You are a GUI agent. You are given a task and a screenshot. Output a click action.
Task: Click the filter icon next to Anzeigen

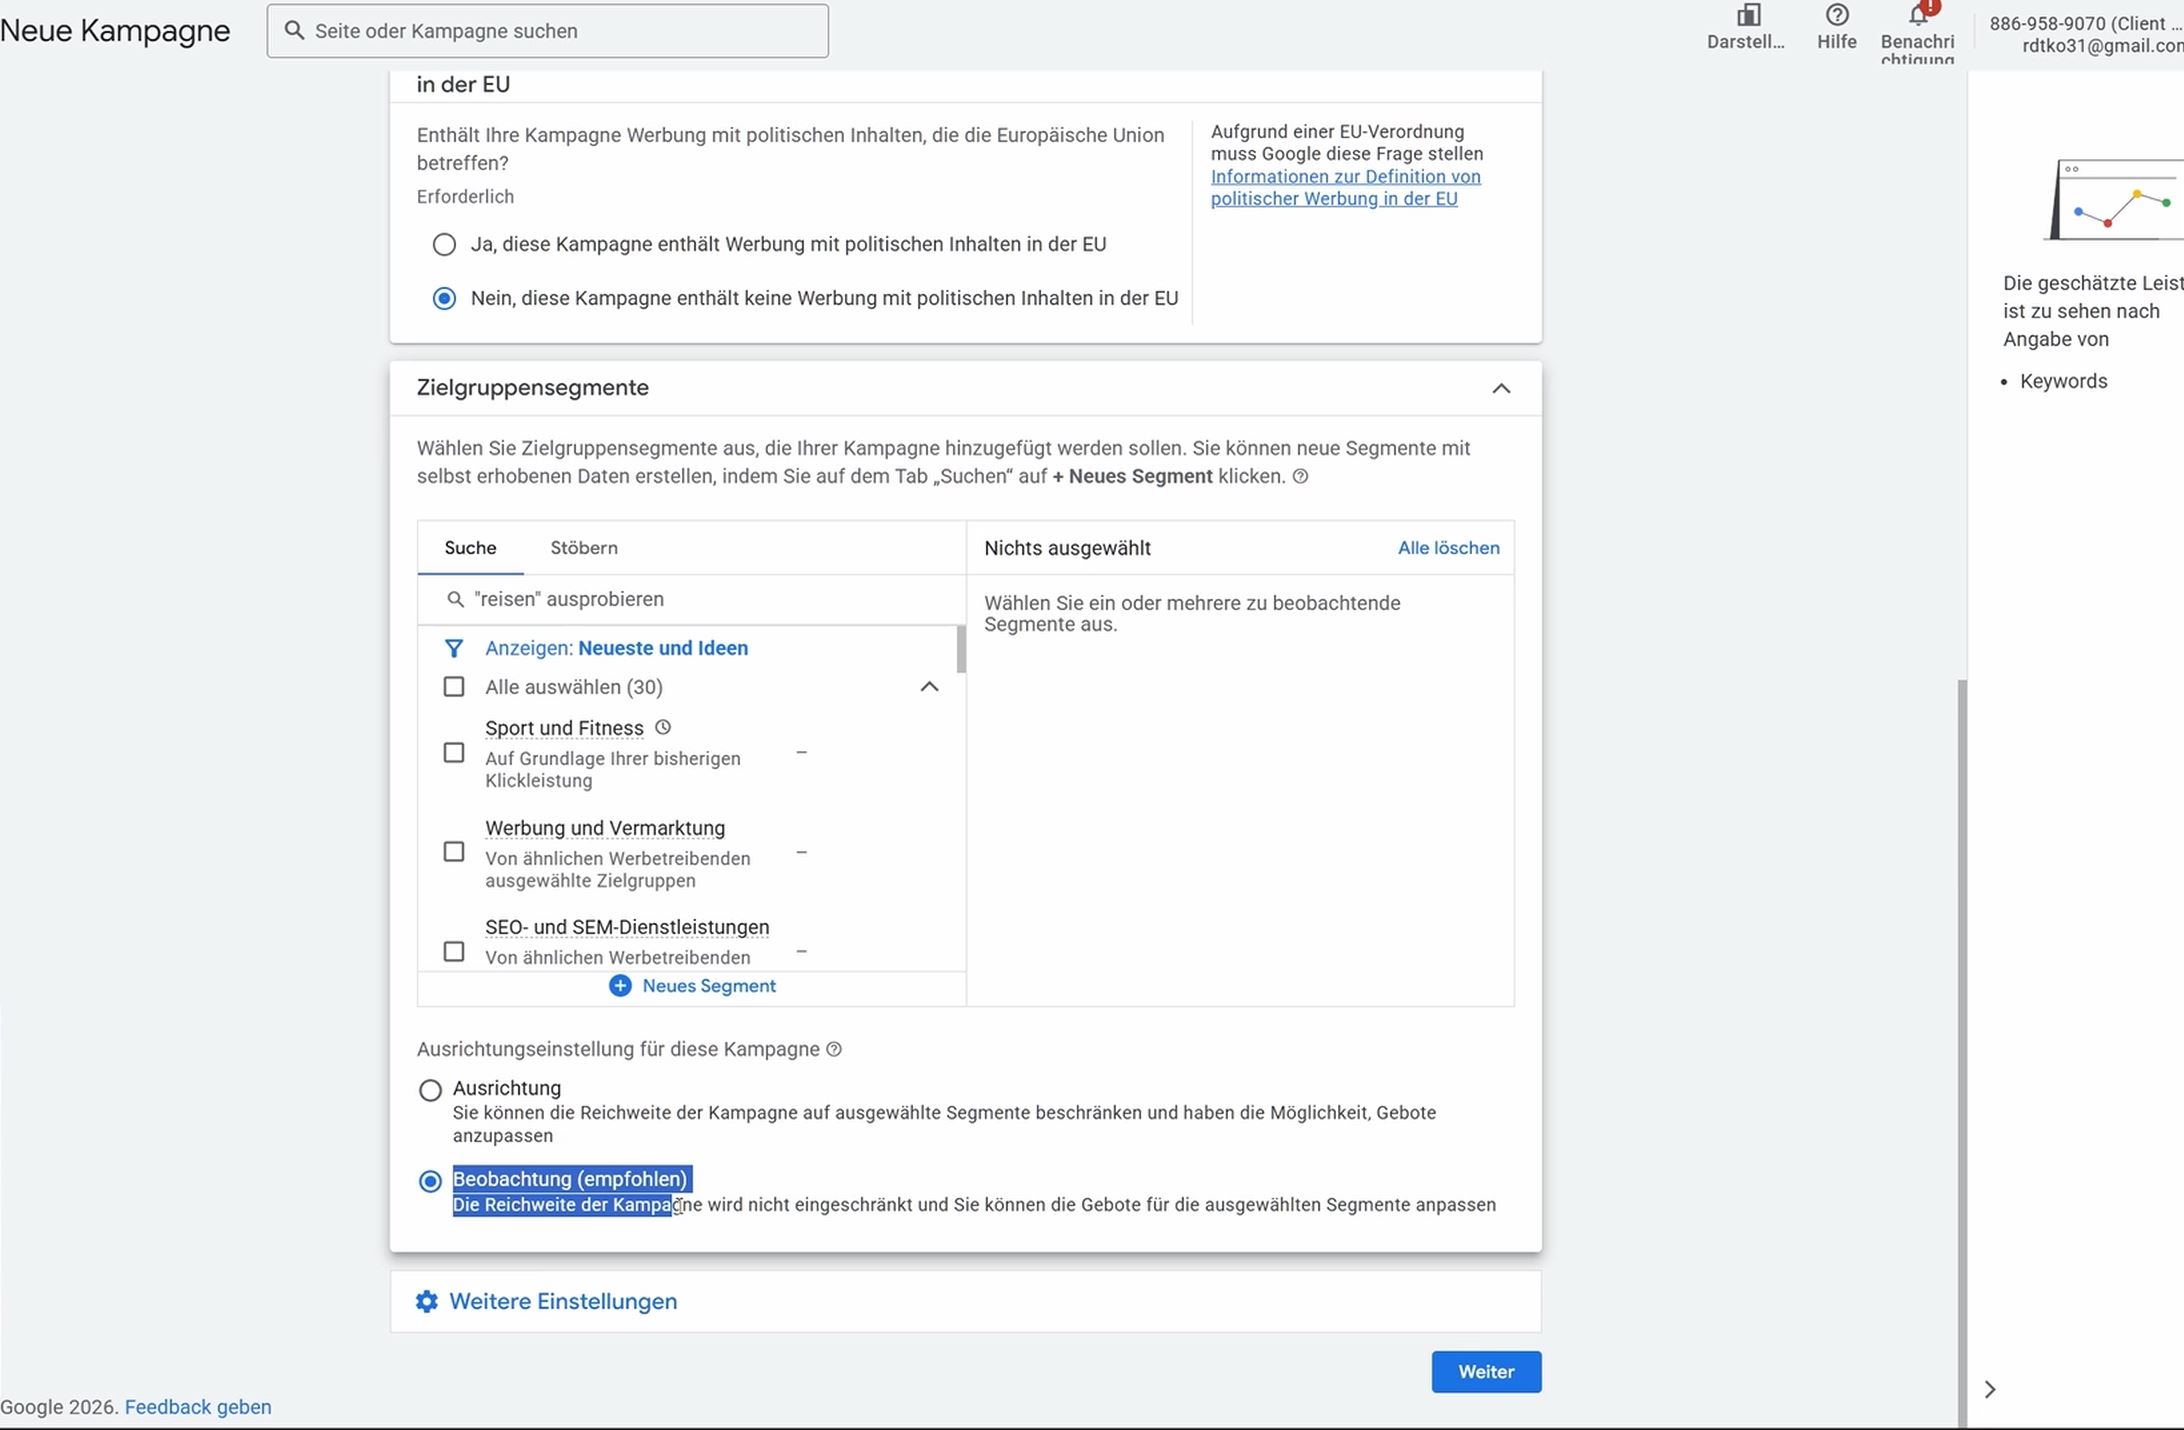coord(455,648)
